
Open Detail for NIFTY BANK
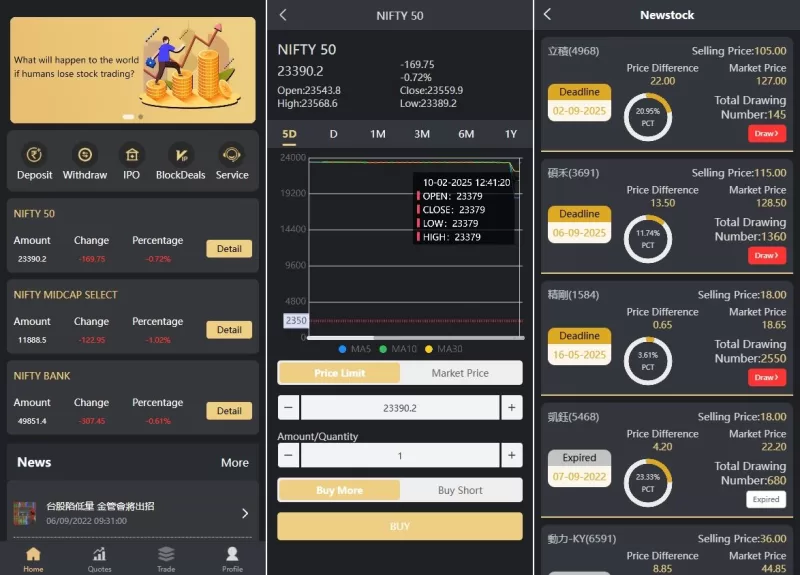point(229,410)
